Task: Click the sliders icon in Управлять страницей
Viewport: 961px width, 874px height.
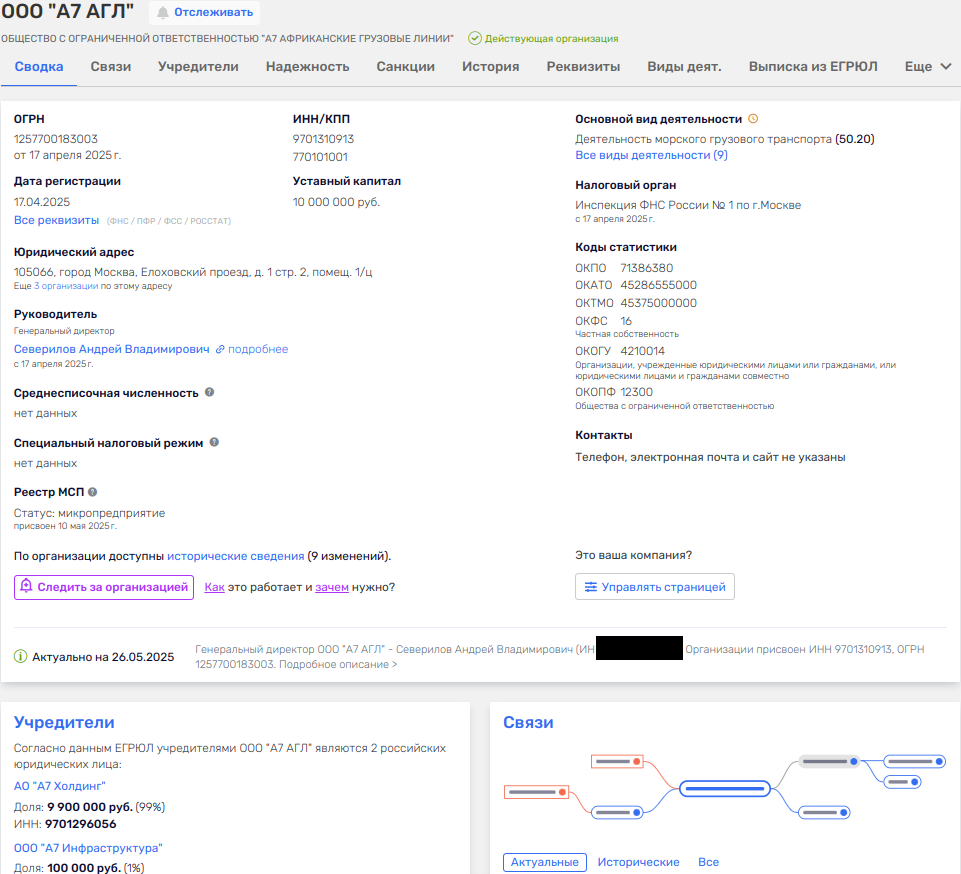Action: click(x=590, y=587)
